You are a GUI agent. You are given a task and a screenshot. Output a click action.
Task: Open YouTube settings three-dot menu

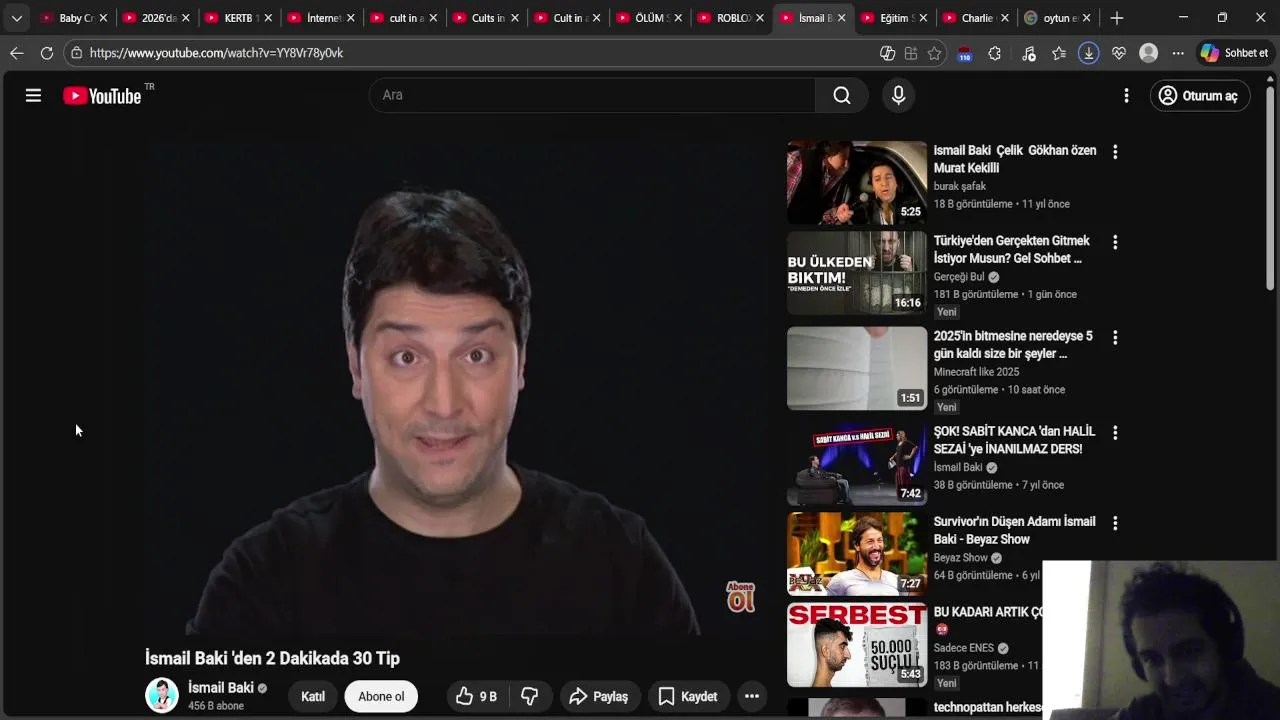pyautogui.click(x=1126, y=95)
